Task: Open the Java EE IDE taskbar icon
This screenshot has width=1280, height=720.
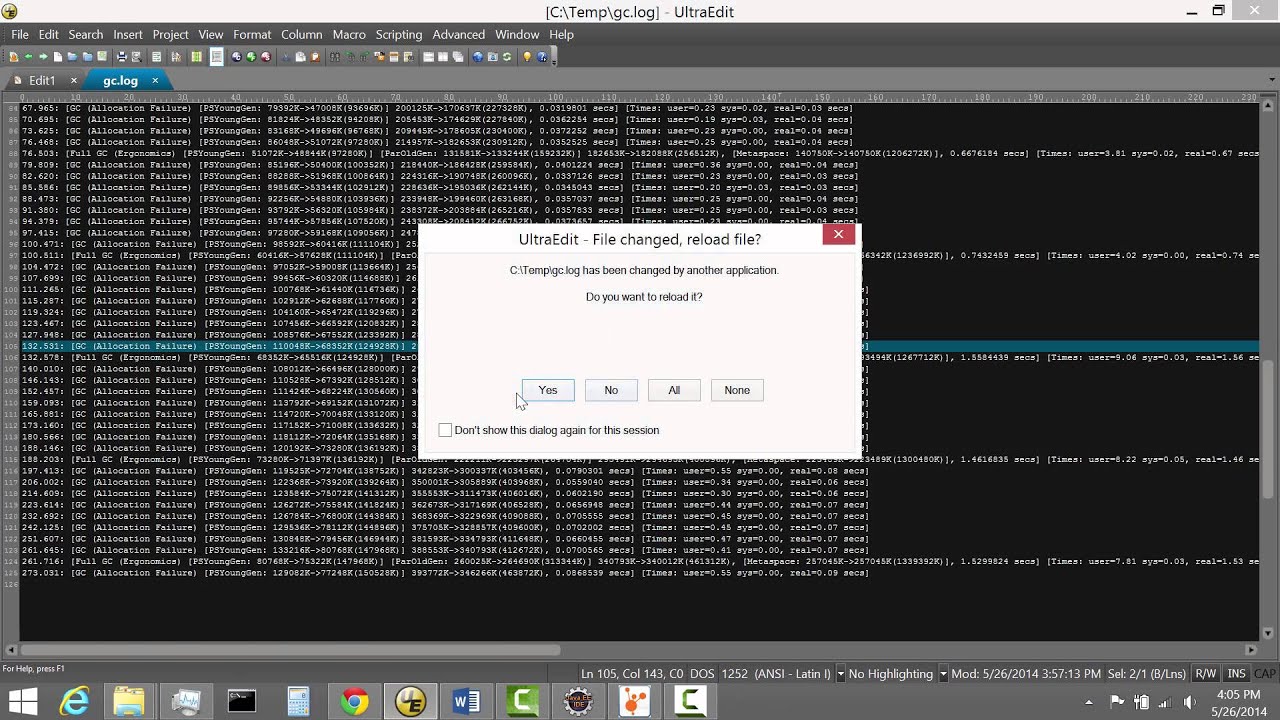Action: coord(578,701)
